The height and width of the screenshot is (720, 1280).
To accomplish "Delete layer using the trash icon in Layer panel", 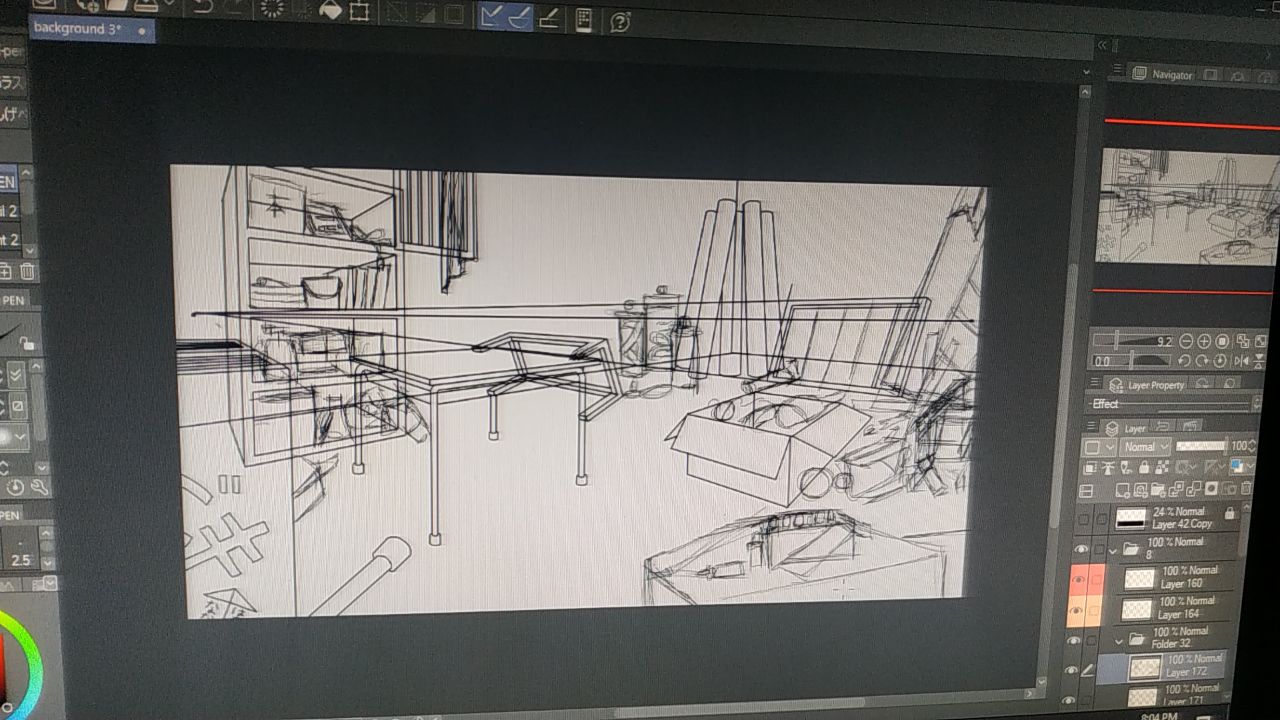I will tap(1245, 489).
